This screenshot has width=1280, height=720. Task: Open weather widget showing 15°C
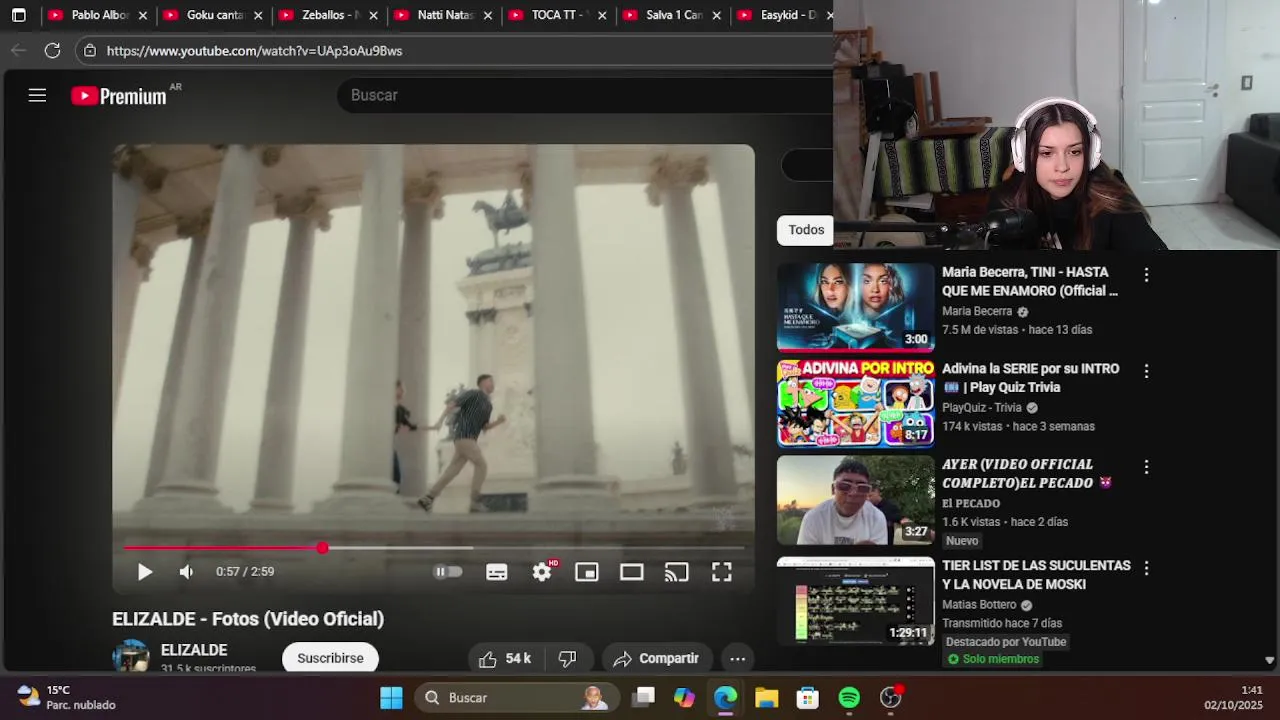pyautogui.click(x=66, y=697)
